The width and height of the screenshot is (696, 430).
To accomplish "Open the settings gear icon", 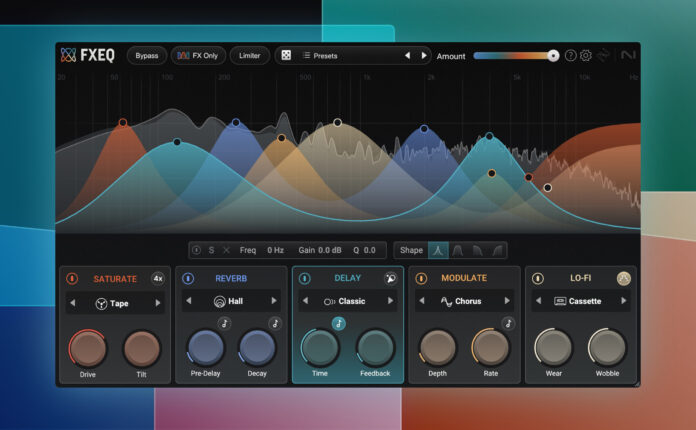I will click(x=586, y=56).
